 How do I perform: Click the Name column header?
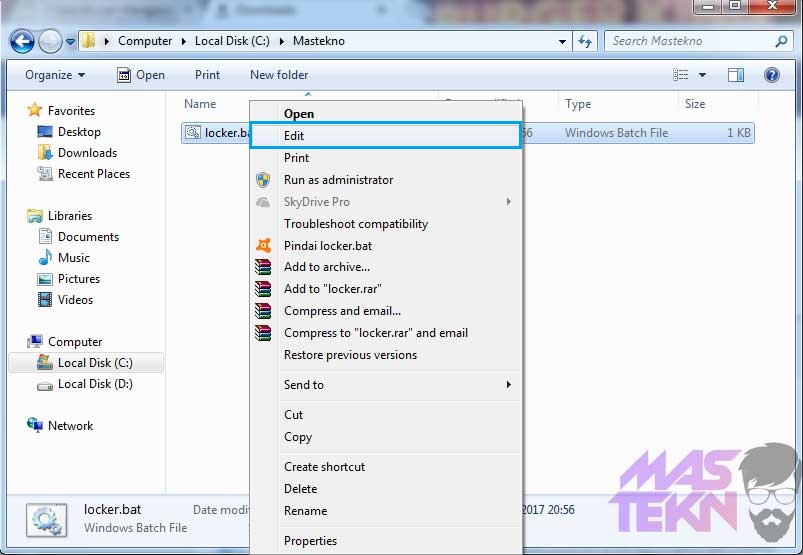tap(200, 104)
